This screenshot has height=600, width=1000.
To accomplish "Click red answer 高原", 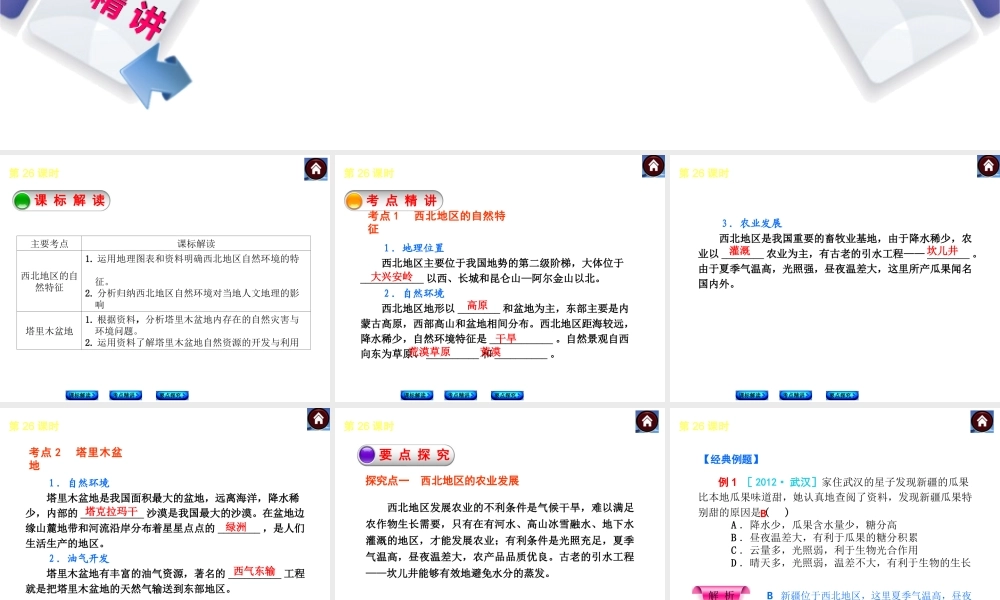I will coord(477,305).
